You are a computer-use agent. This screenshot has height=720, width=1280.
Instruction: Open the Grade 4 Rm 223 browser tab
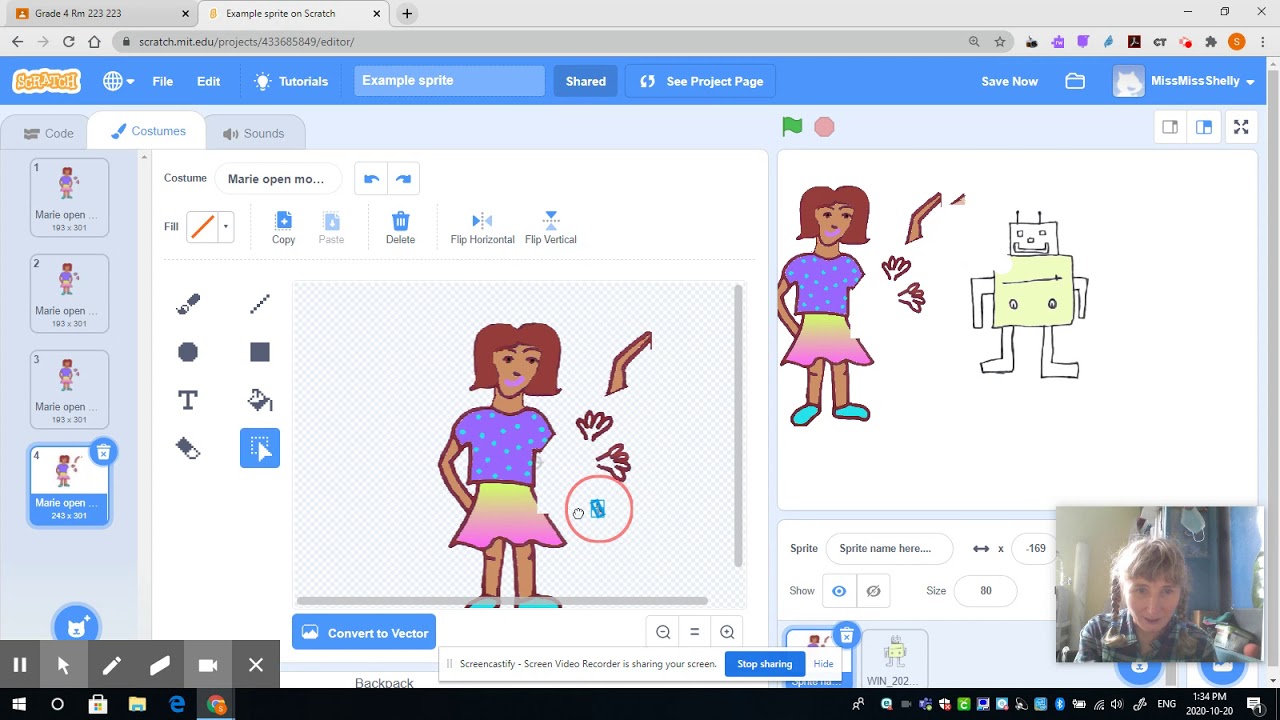(100, 14)
